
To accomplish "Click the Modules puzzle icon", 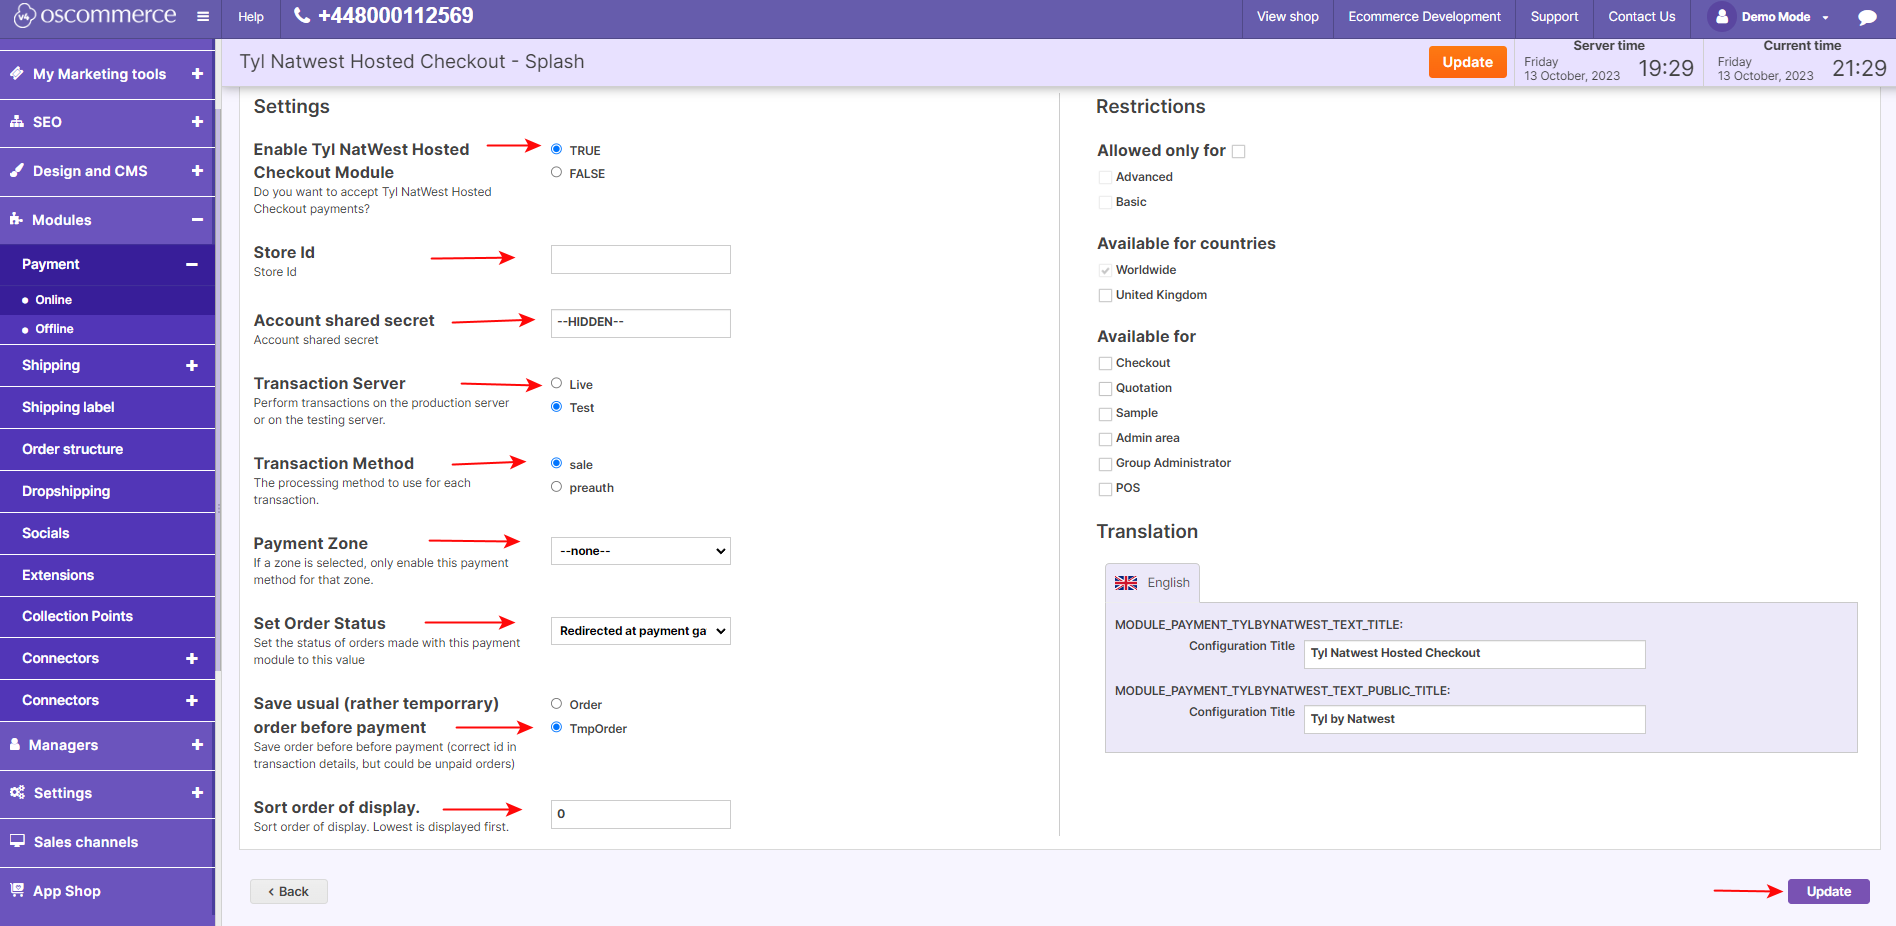I will 17,219.
